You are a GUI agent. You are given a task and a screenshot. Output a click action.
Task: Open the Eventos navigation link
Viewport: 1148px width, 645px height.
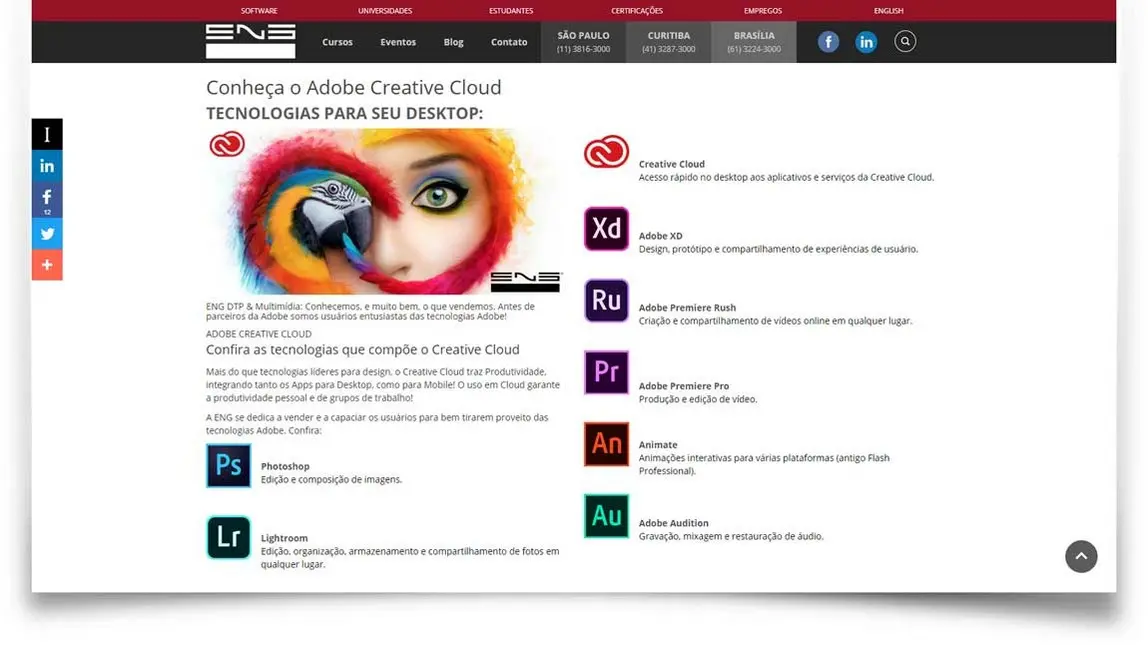pos(398,42)
